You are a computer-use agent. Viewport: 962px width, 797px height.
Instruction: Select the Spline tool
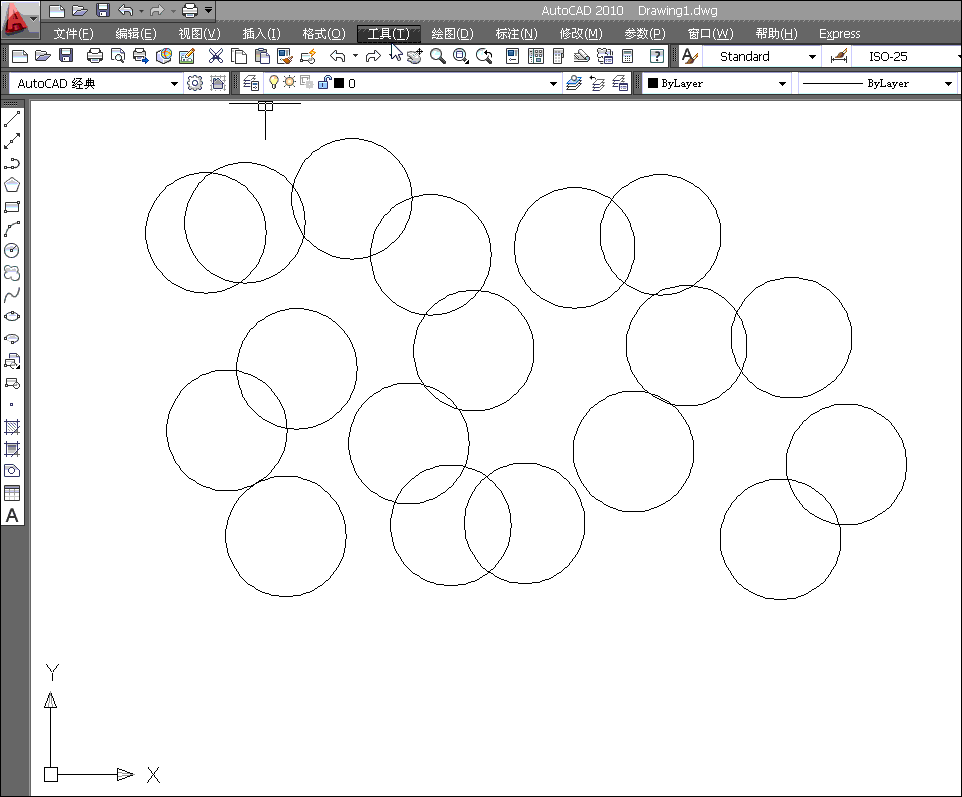click(x=12, y=295)
